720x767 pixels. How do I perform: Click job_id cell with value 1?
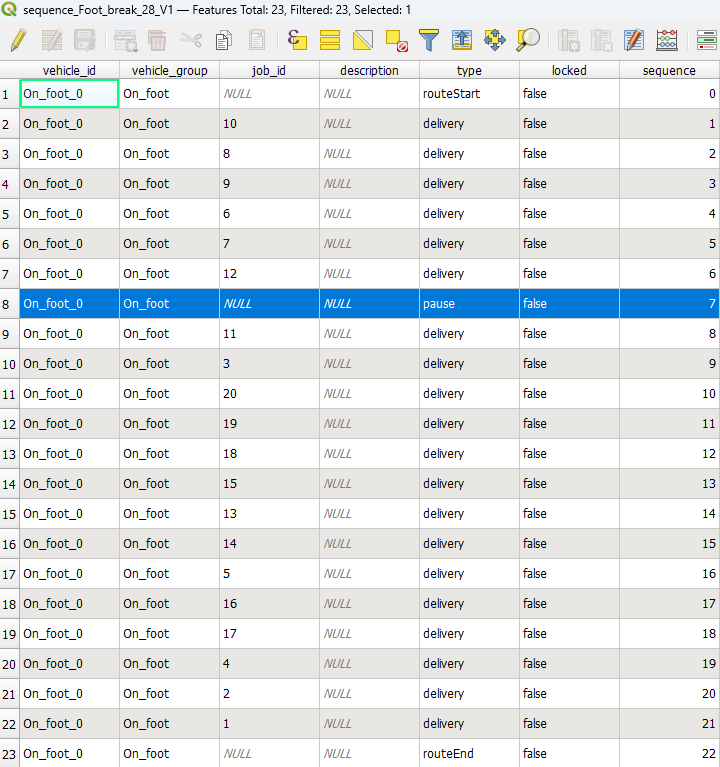pyautogui.click(x=269, y=723)
